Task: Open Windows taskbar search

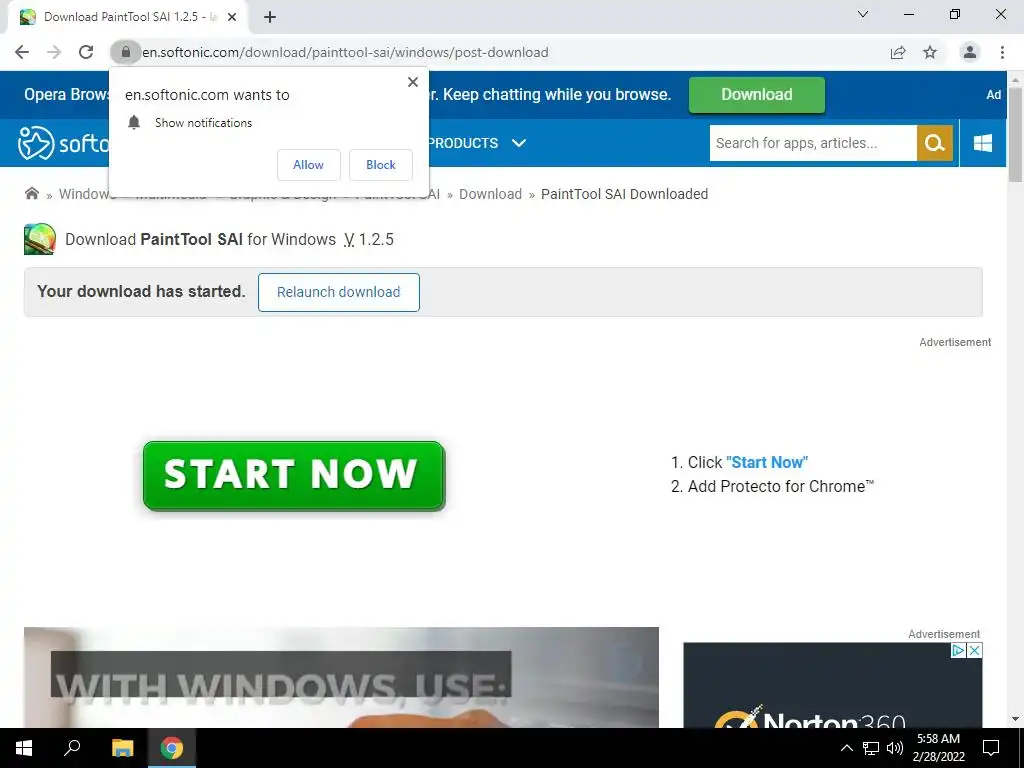Action: [72, 748]
